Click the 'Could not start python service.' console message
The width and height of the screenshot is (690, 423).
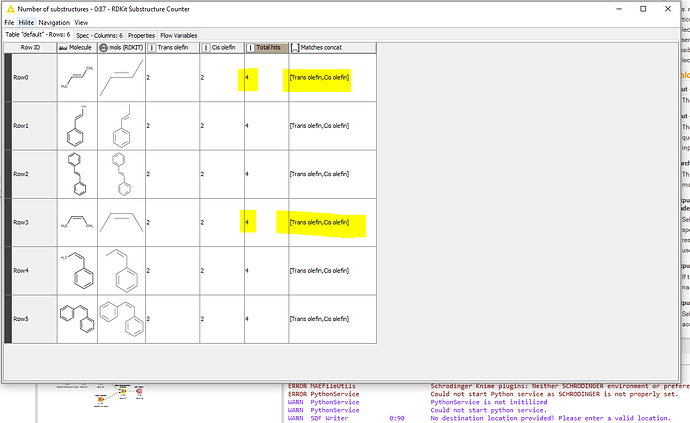click(488, 410)
